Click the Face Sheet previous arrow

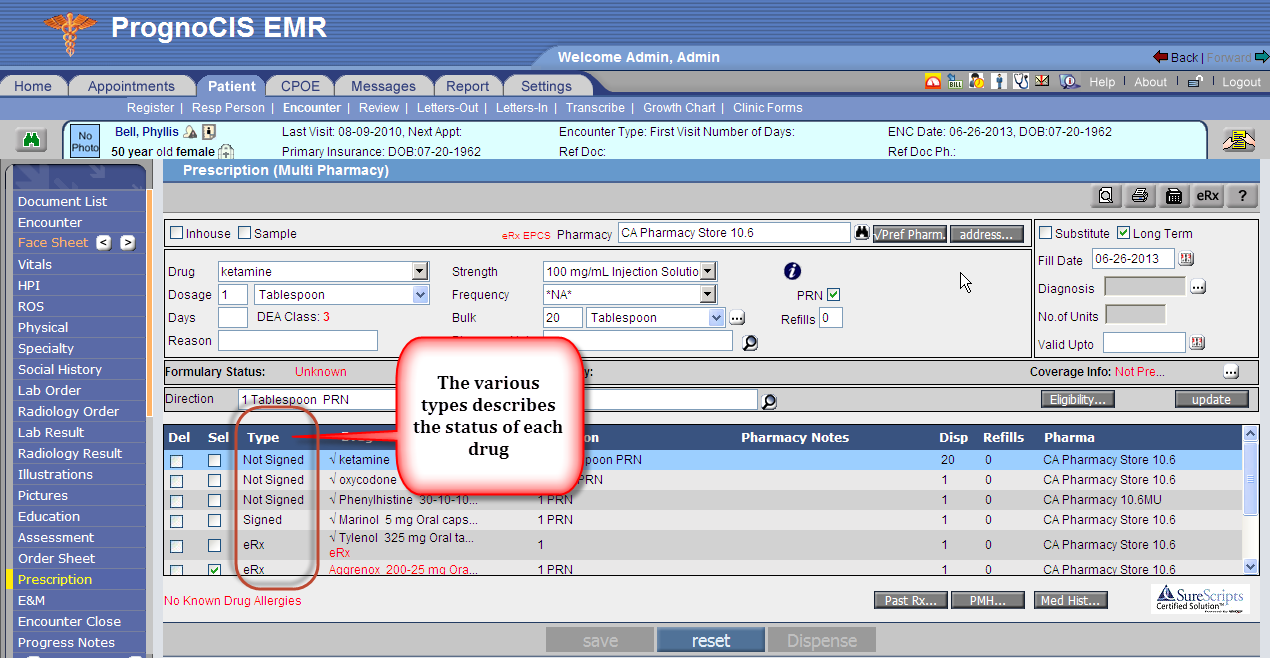coord(104,243)
